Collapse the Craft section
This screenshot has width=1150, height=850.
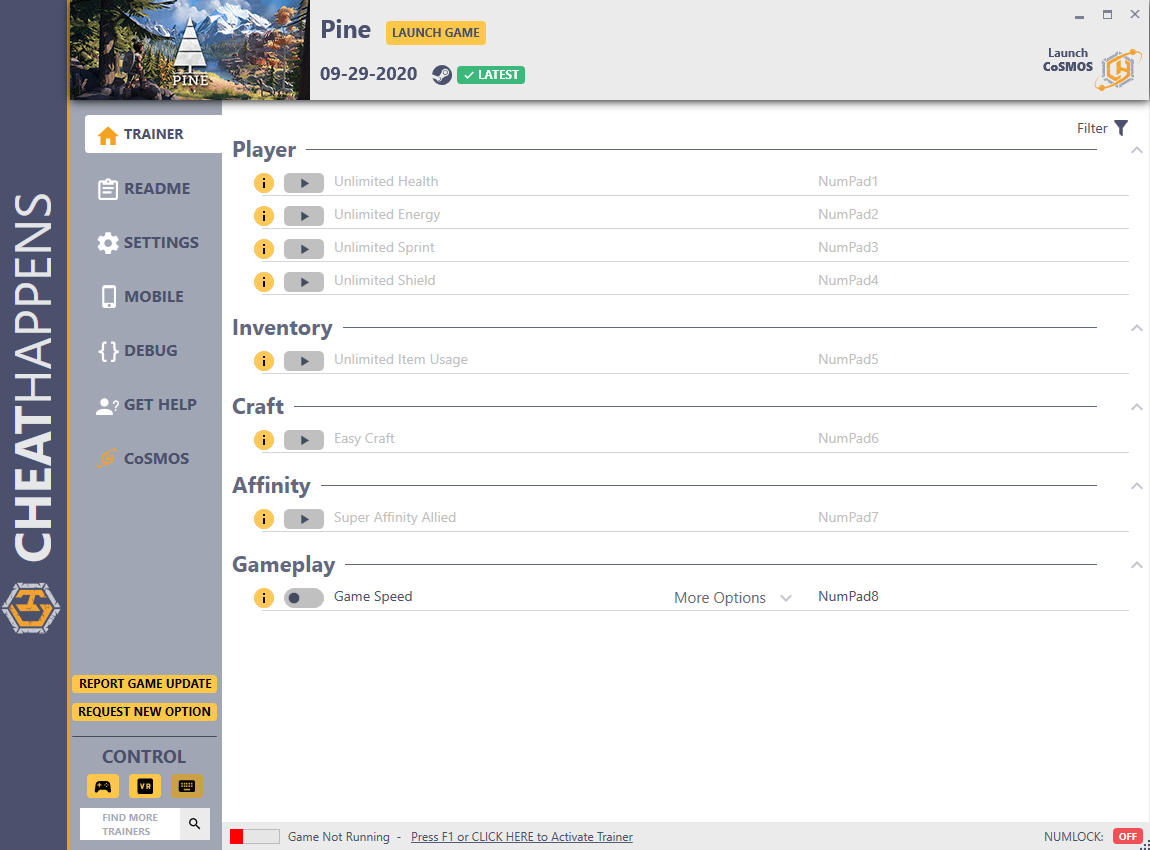1137,407
